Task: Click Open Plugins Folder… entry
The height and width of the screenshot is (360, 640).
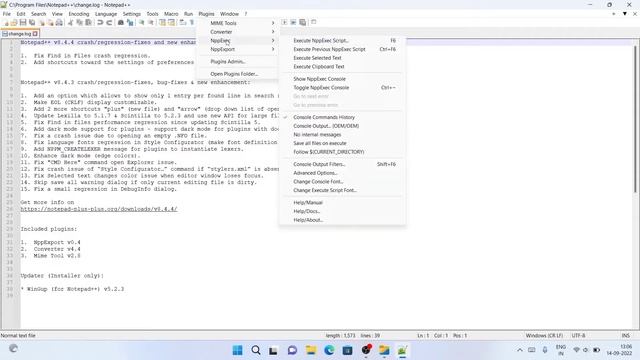Action: click(238, 74)
